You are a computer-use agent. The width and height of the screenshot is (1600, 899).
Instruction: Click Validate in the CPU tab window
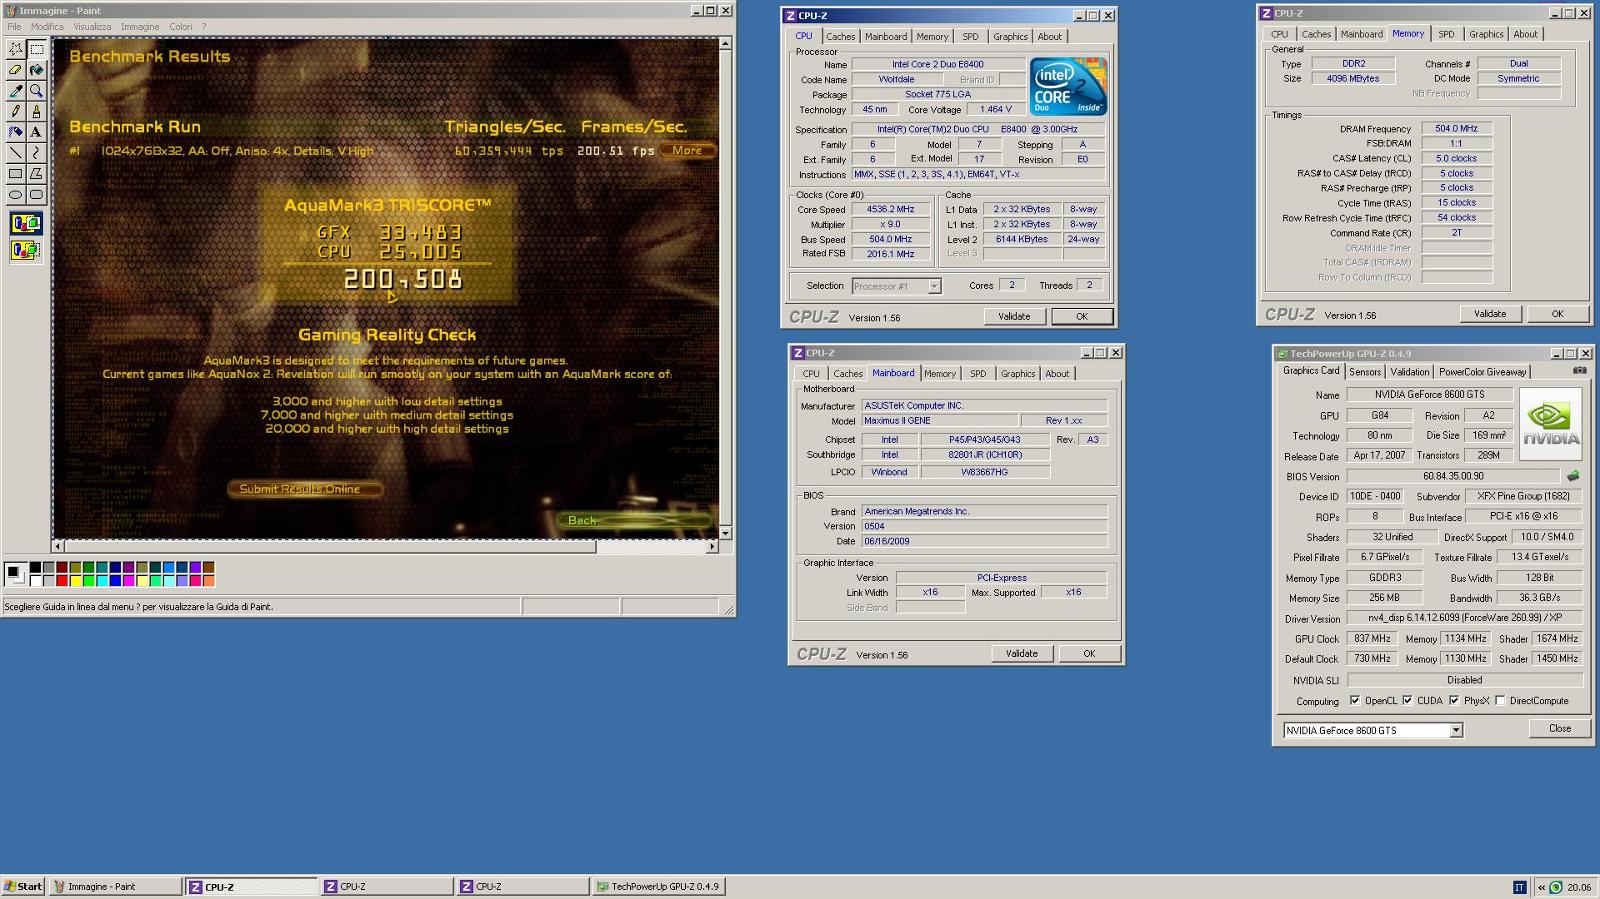click(1014, 316)
